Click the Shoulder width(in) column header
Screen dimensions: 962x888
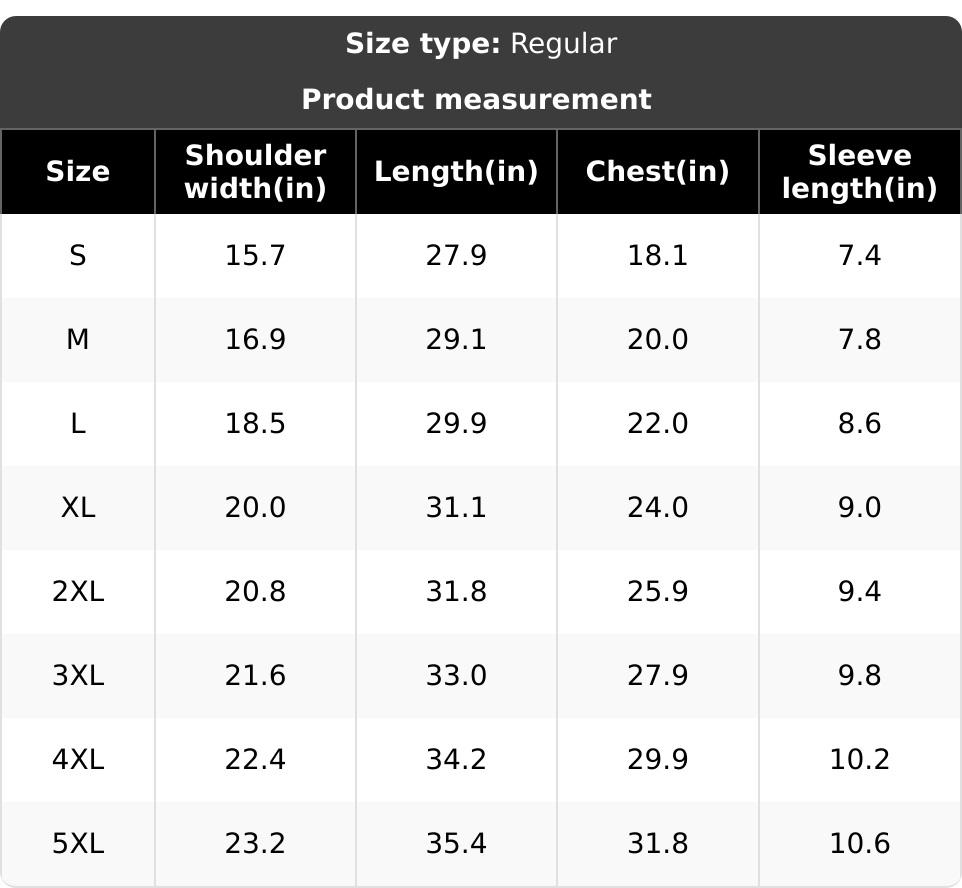(x=256, y=171)
